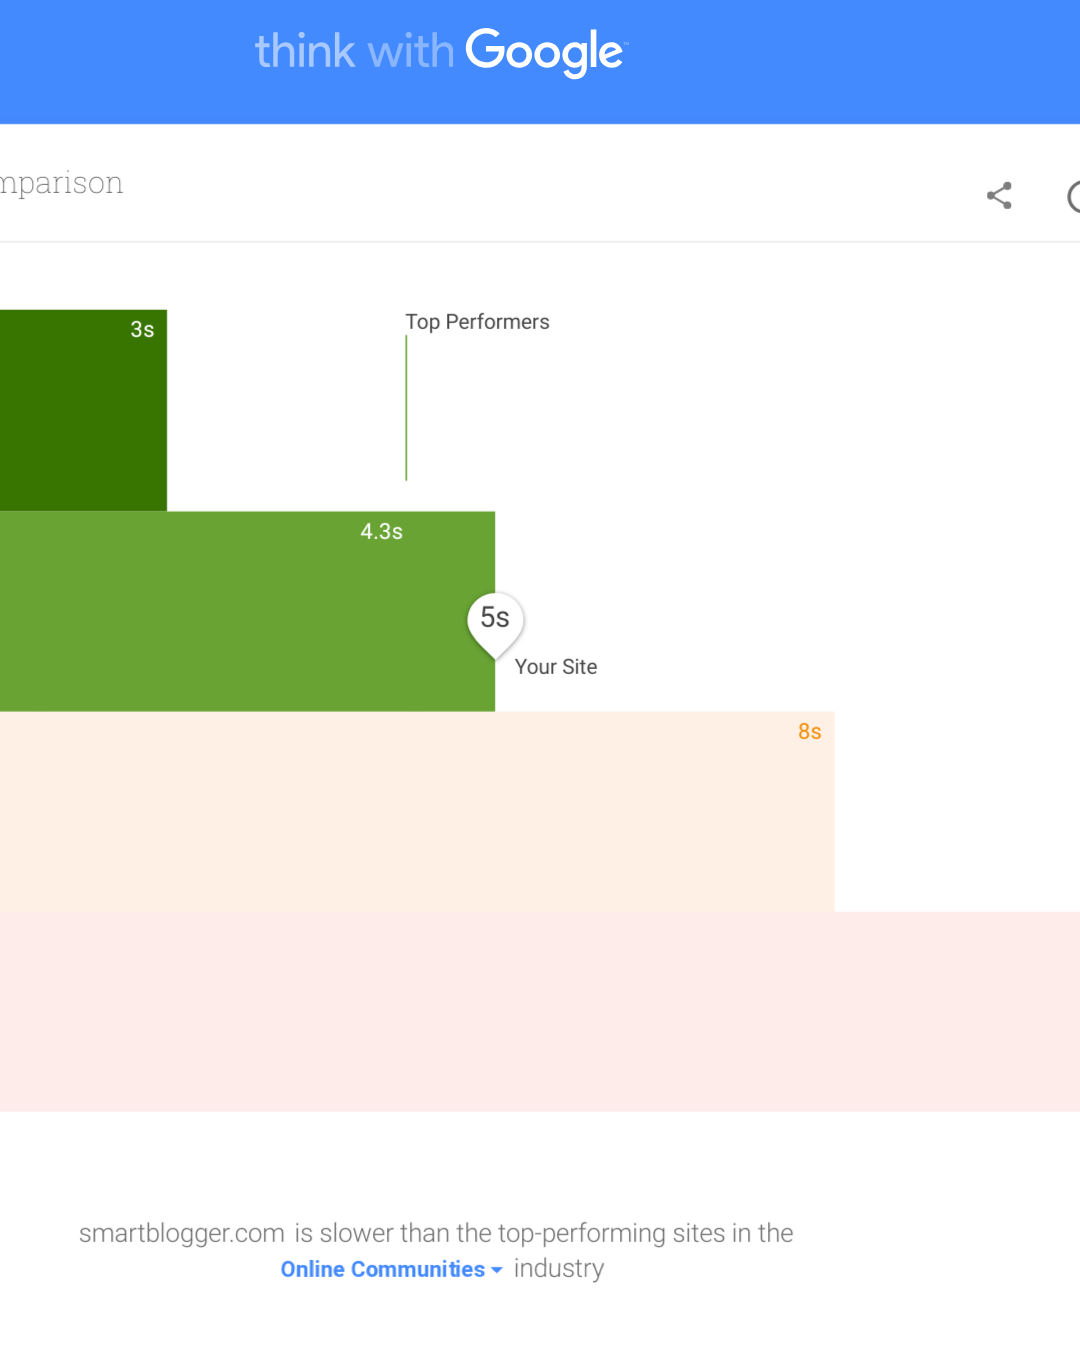This screenshot has width=1080, height=1365.
Task: Click the smartblogger.com text
Action: [182, 1233]
